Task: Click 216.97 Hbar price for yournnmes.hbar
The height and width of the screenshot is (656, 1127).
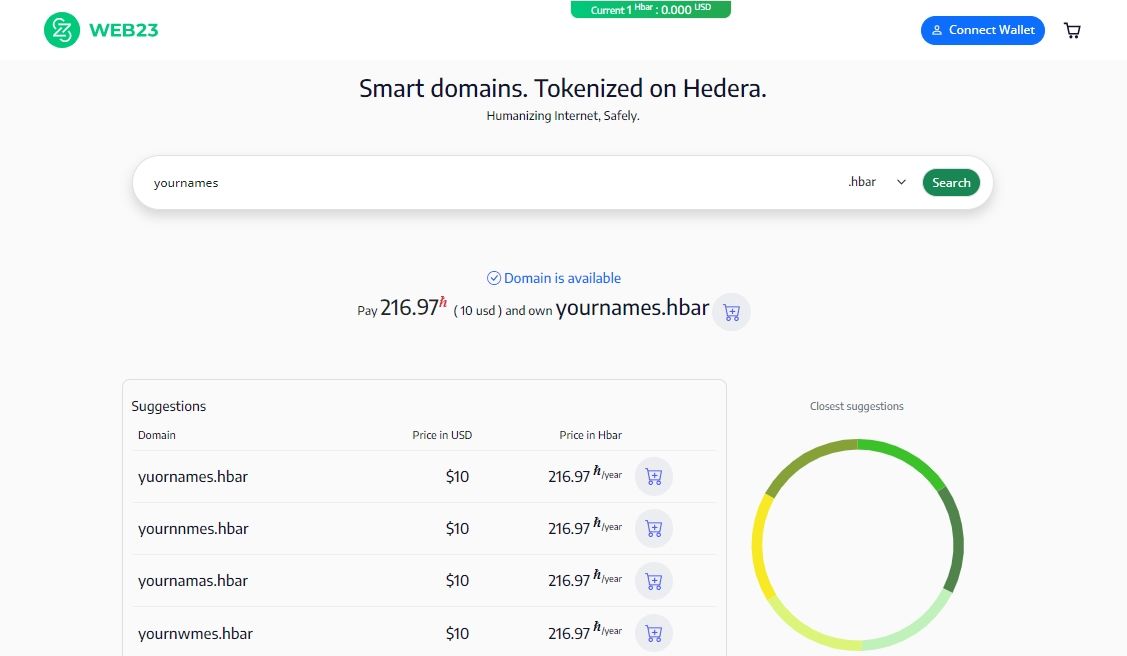Action: pyautogui.click(x=585, y=528)
